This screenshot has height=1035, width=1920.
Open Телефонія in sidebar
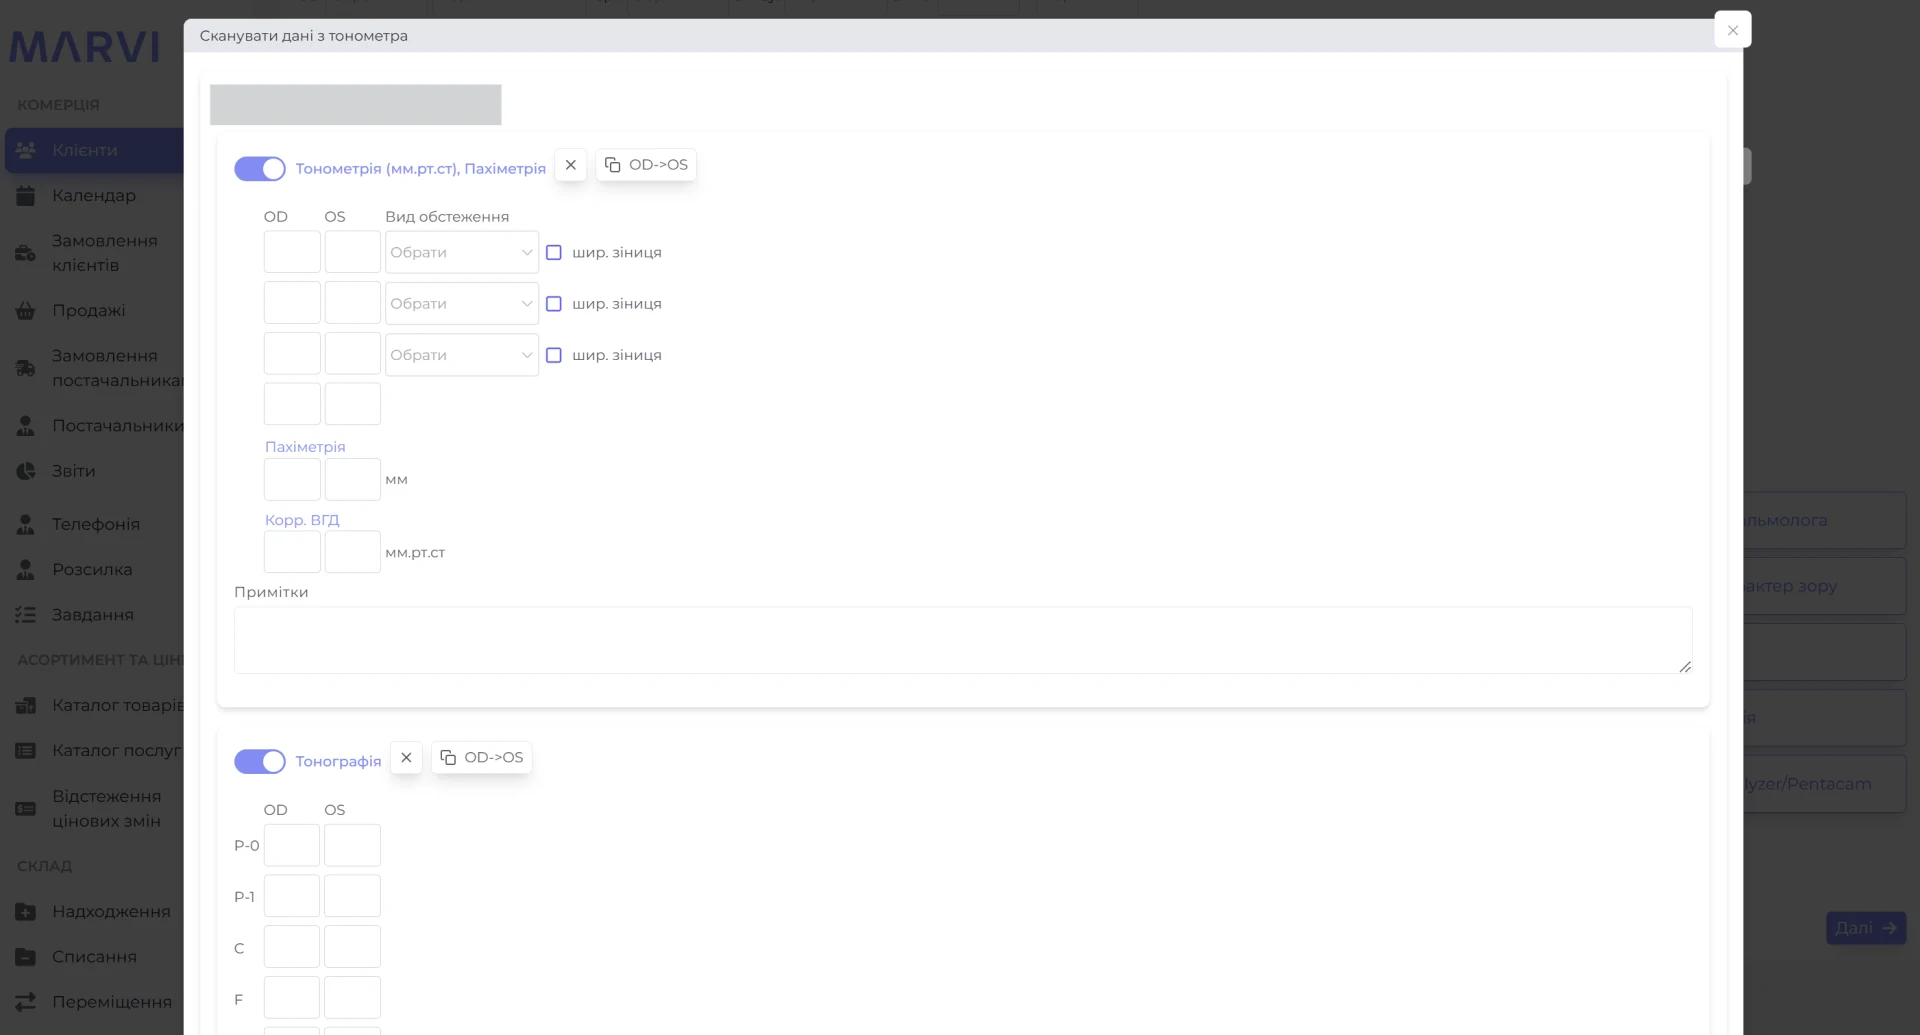(94, 524)
